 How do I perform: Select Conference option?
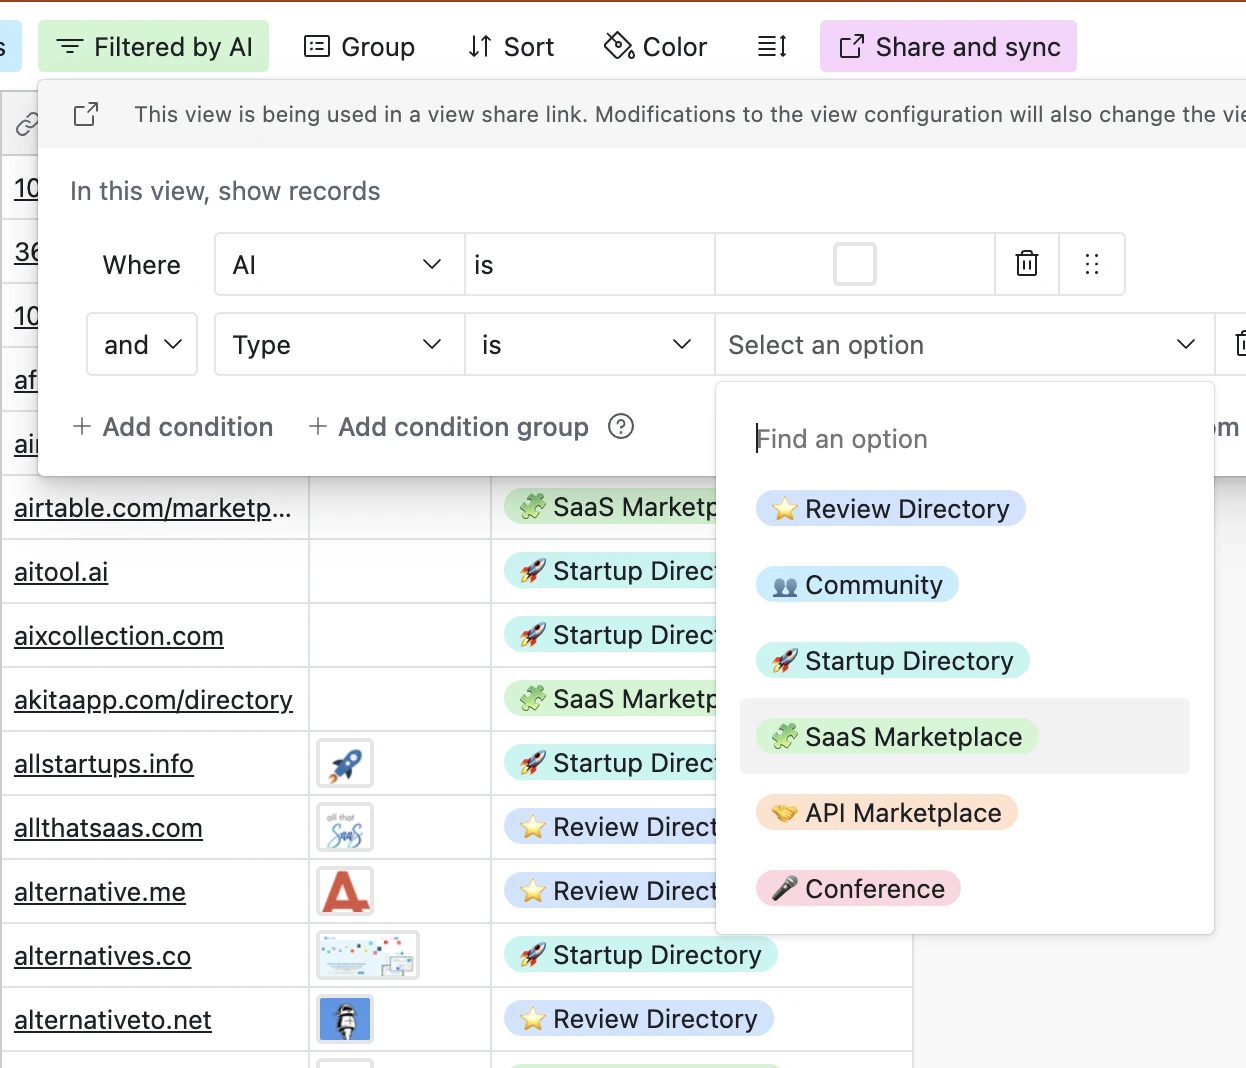(x=858, y=889)
